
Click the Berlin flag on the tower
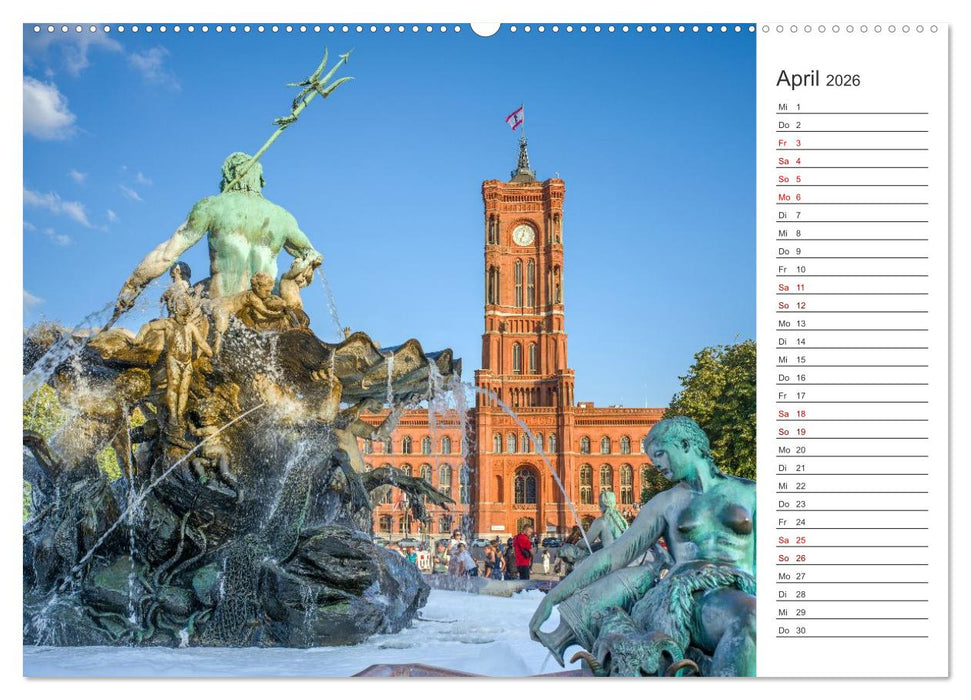point(516,118)
